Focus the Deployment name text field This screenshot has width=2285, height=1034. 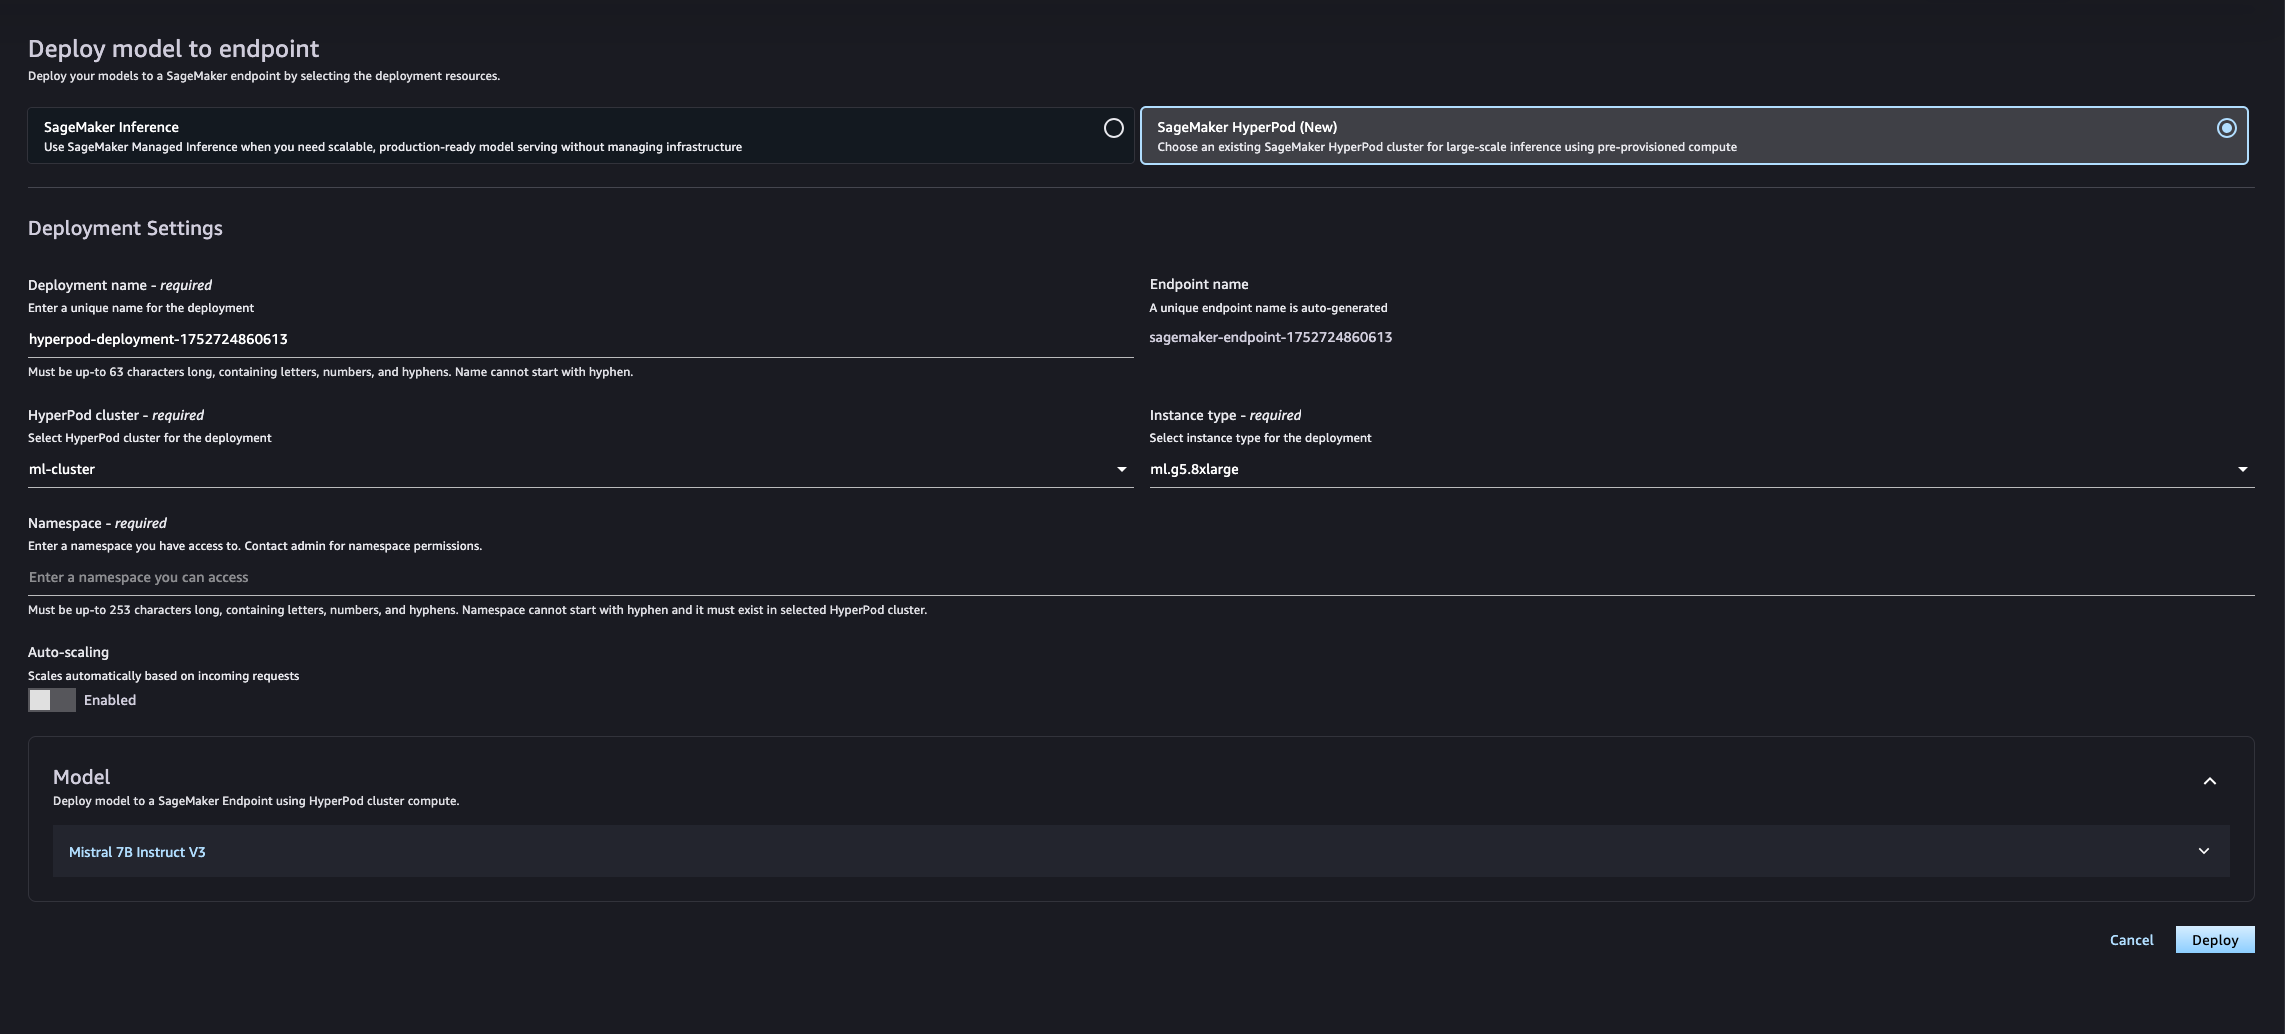pyautogui.click(x=580, y=339)
